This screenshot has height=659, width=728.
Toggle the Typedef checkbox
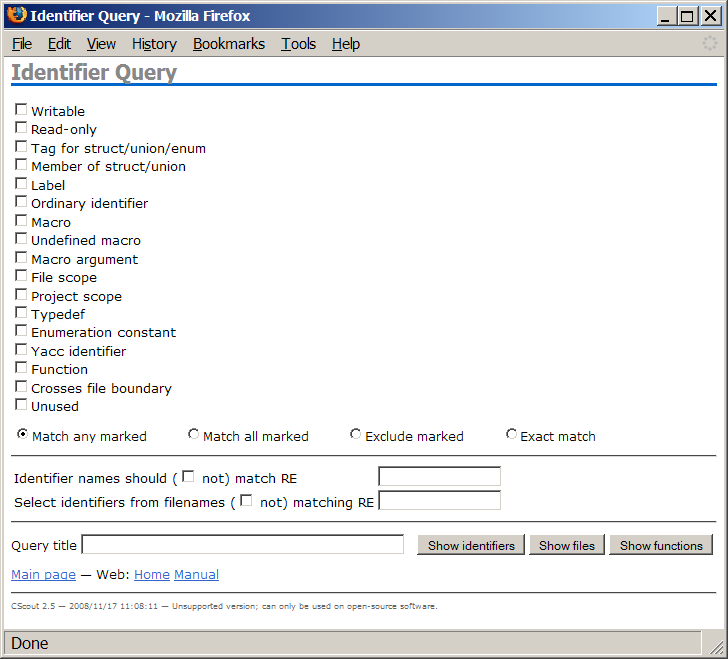point(21,313)
